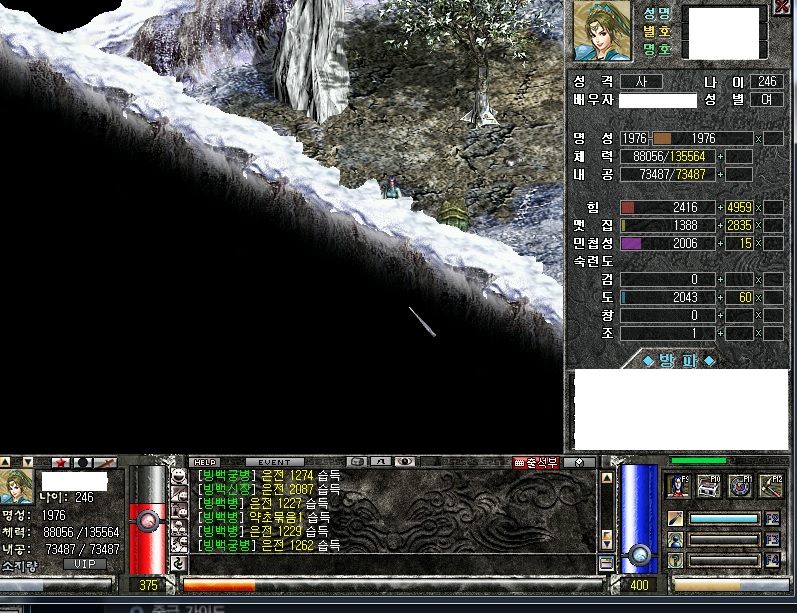Click the player character in the snow

point(392,187)
